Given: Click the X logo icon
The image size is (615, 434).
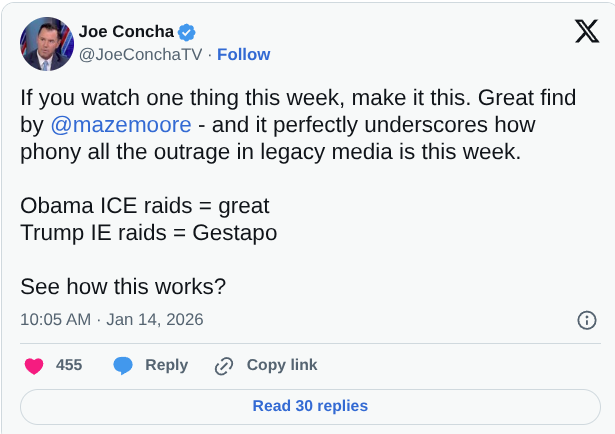Looking at the screenshot, I should pos(586,32).
